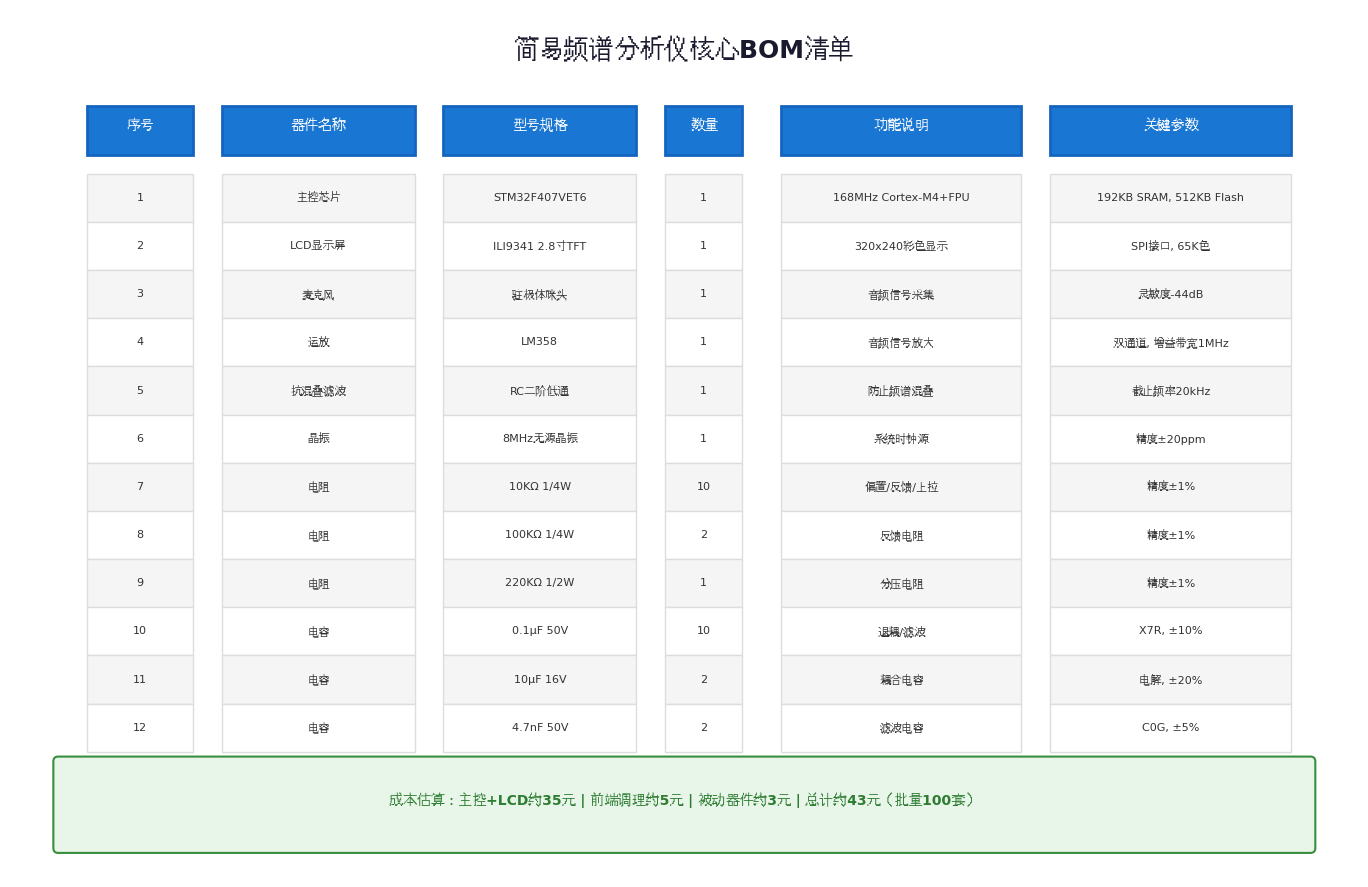This screenshot has width=1368, height=887.
Task: Click serial number 12 cell
Action: (140, 728)
